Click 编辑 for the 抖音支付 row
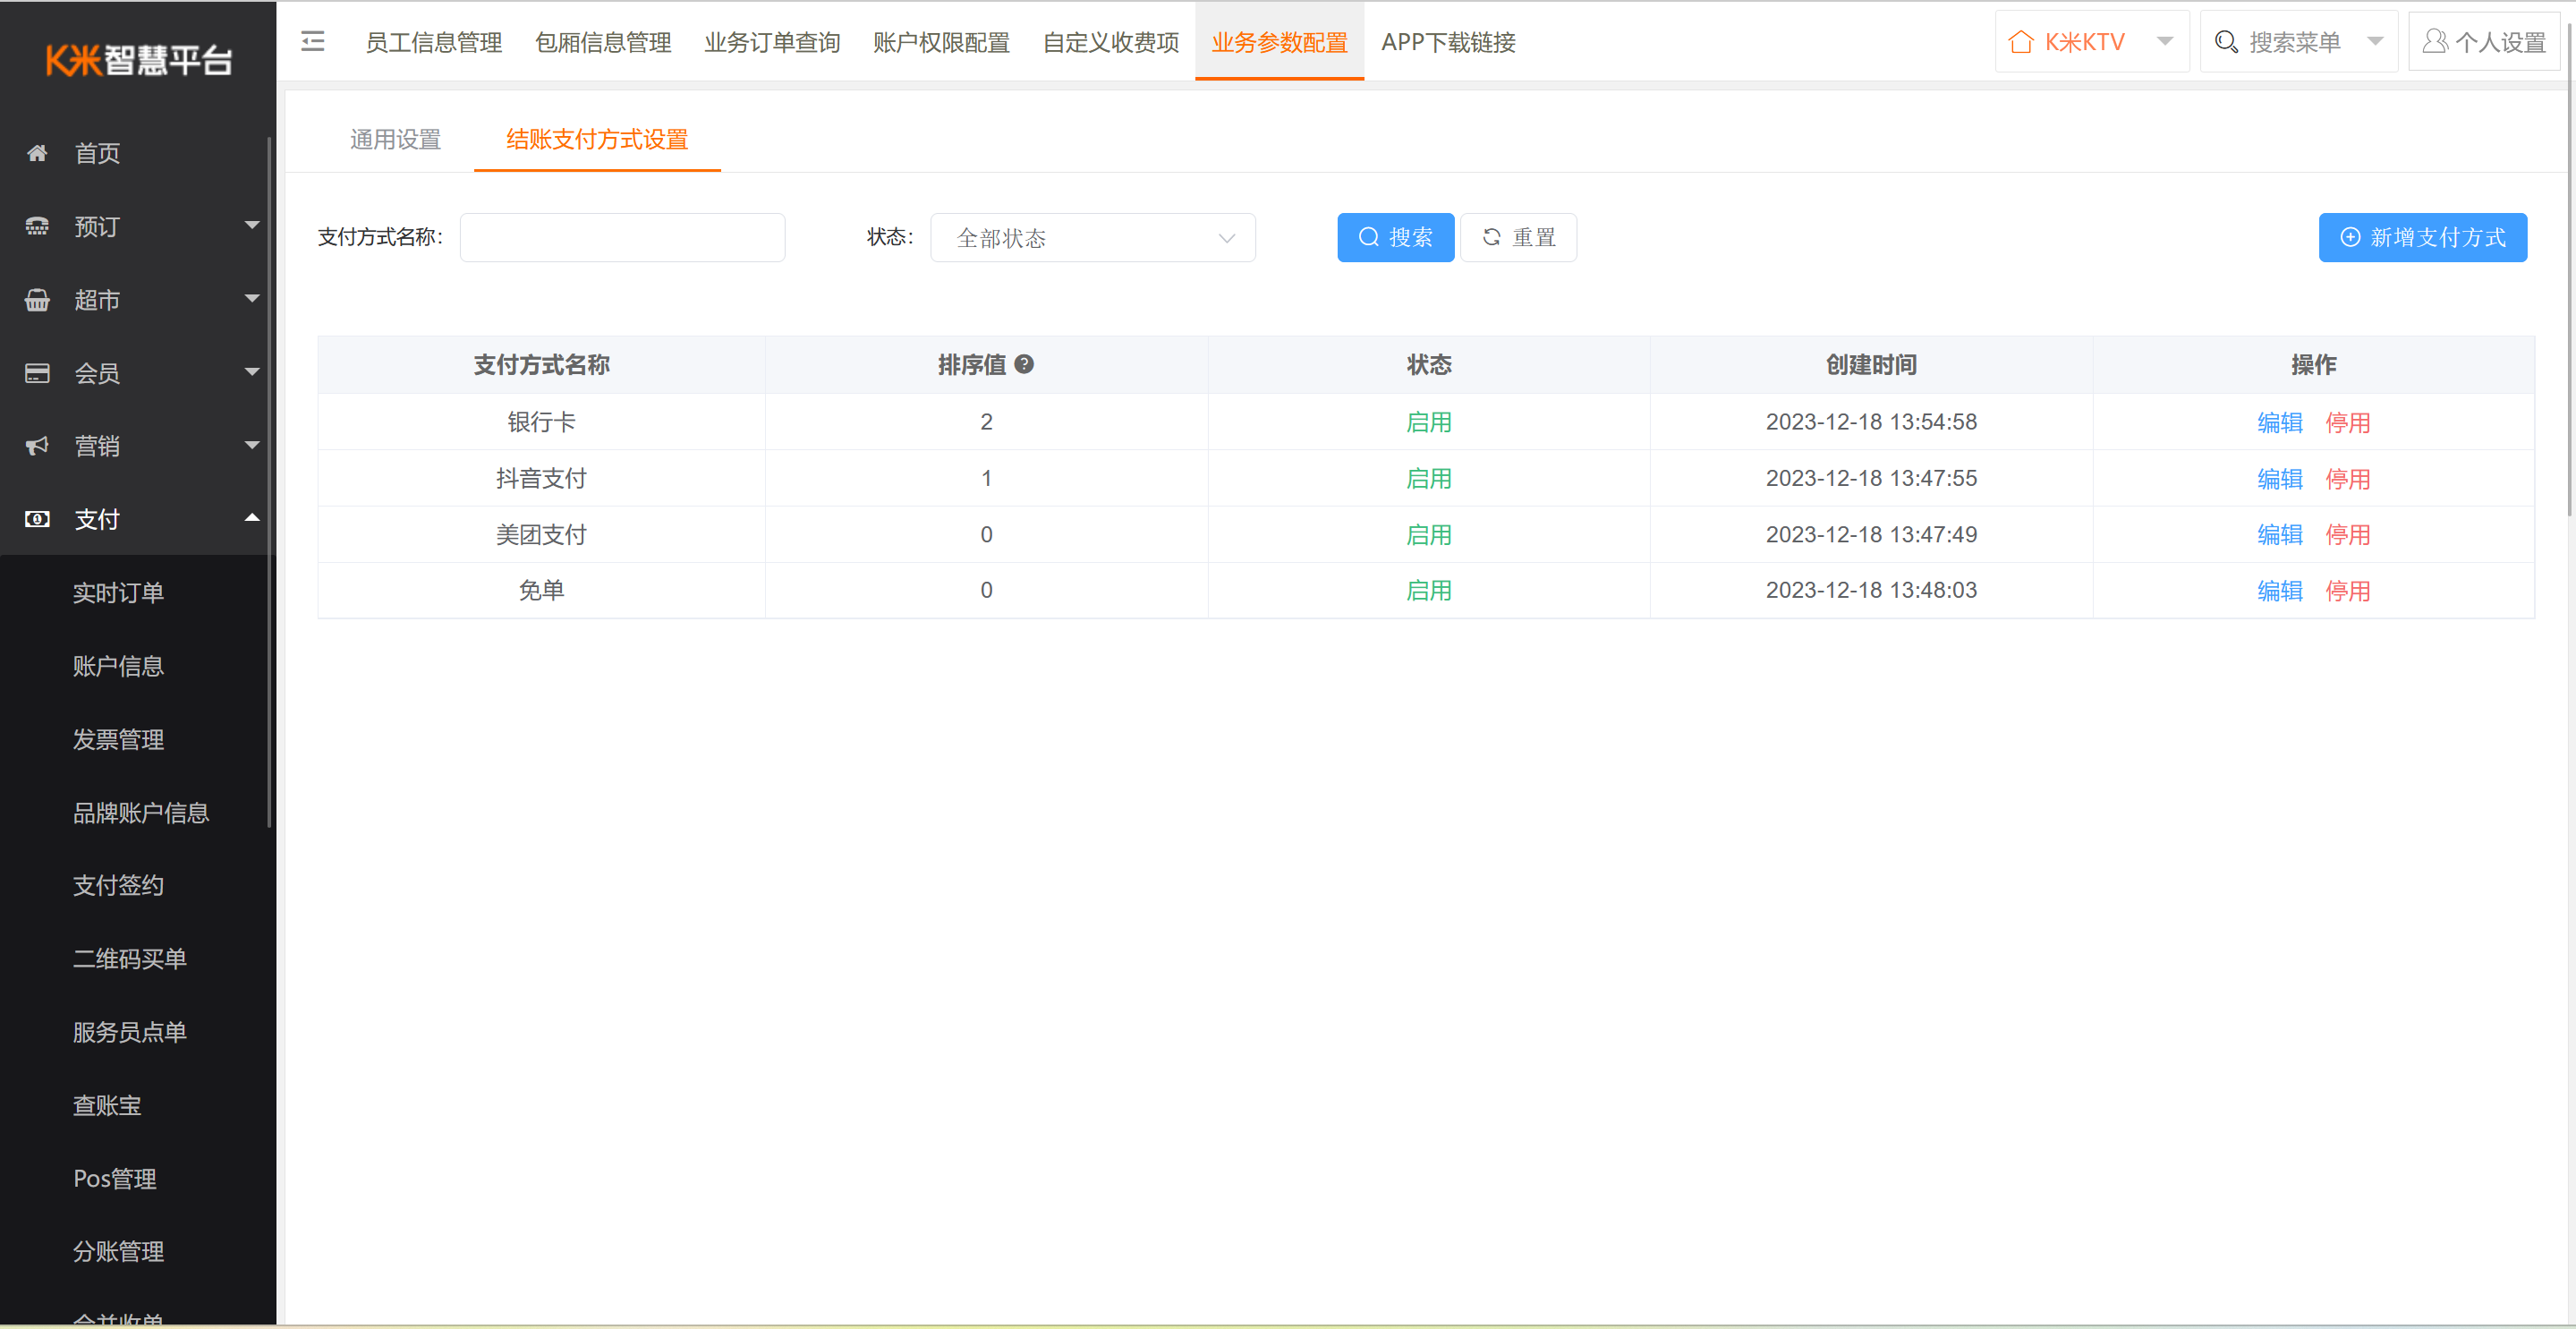This screenshot has height=1329, width=2576. (2279, 478)
